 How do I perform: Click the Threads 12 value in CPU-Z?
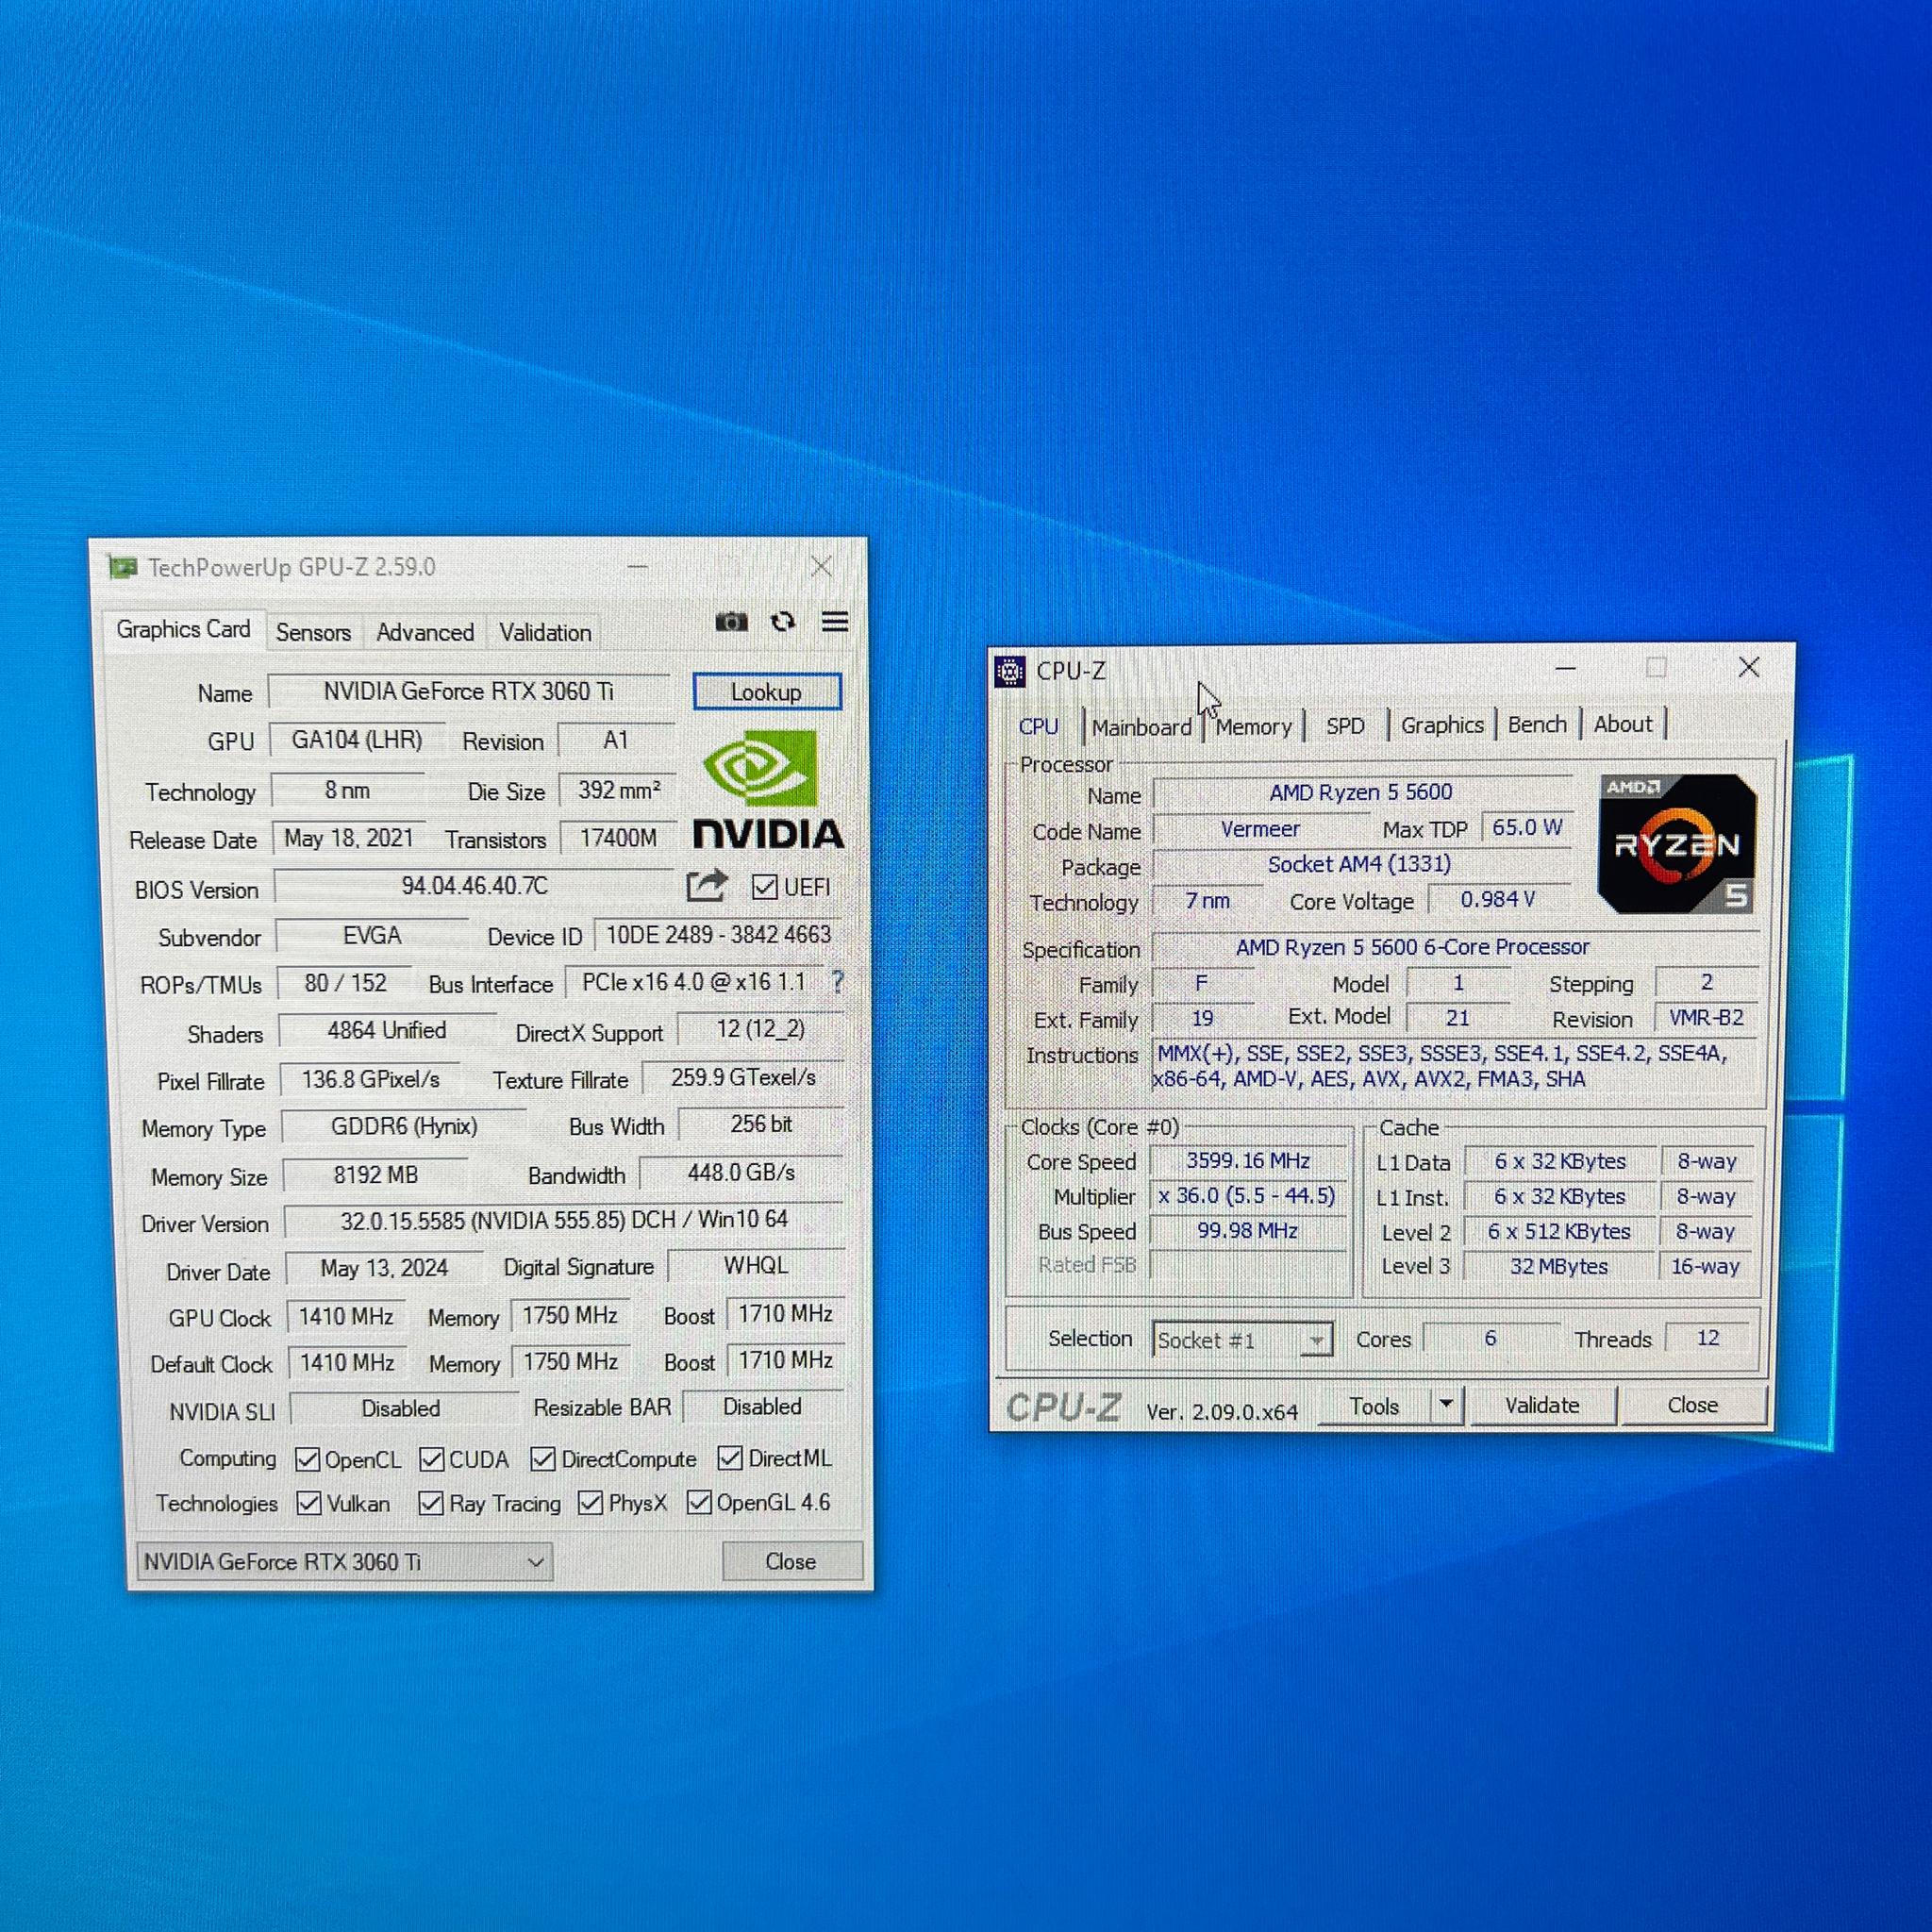click(x=1708, y=1338)
